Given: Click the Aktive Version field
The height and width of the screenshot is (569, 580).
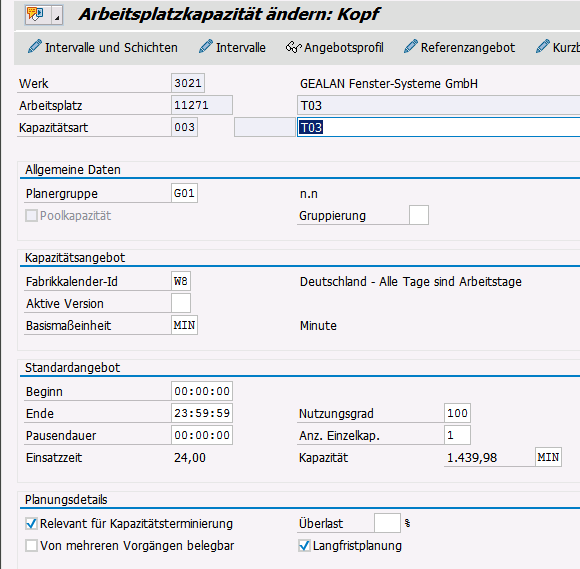Looking at the screenshot, I should click(x=181, y=303).
